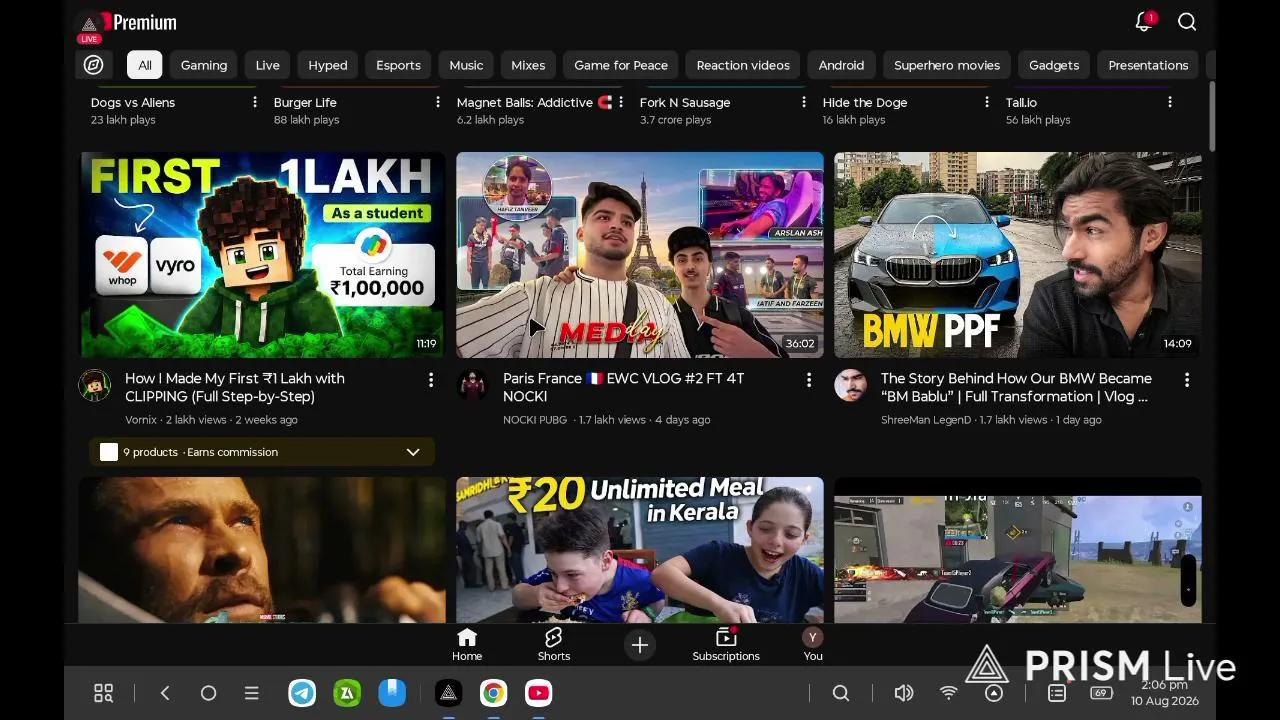Play the First 1 Lakh thumbnail video
Viewport: 1280px width, 720px height.
pos(262,255)
